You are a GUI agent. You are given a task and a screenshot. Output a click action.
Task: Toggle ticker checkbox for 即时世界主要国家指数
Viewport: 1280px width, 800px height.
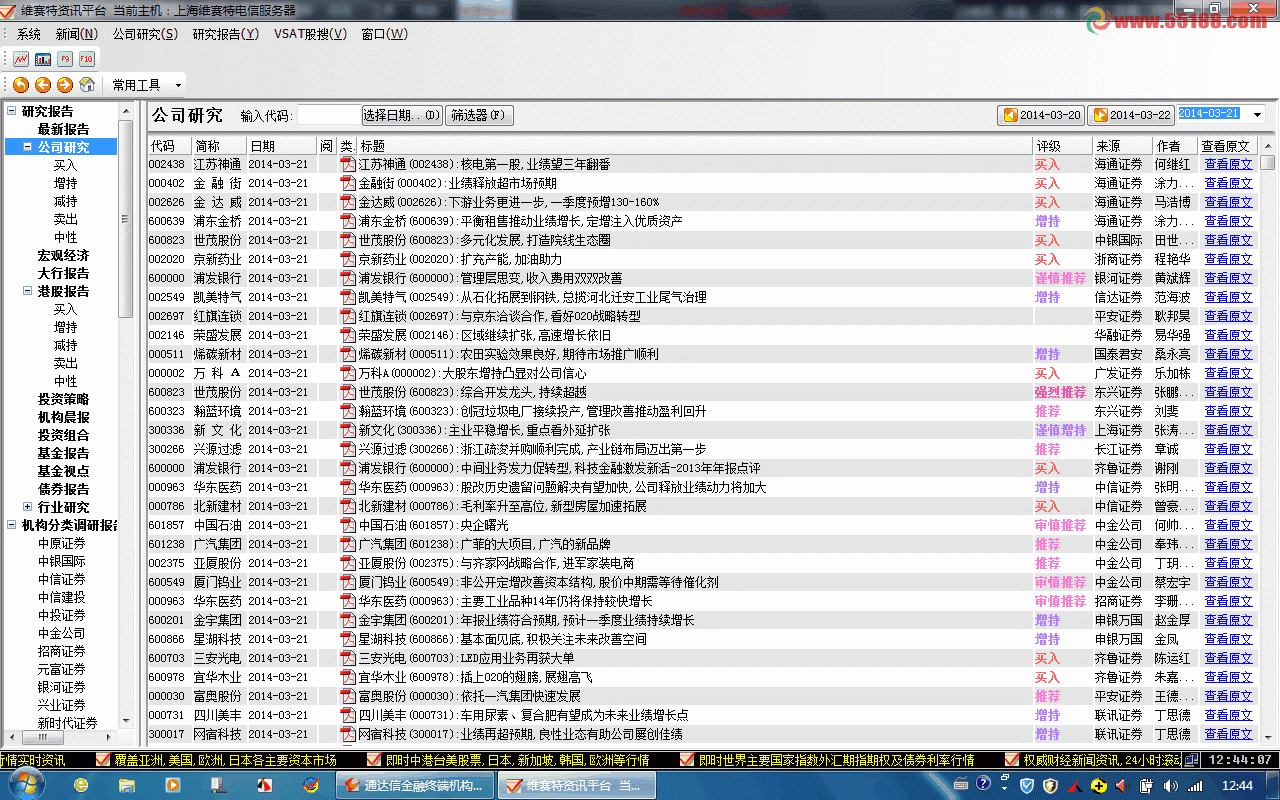pos(686,760)
